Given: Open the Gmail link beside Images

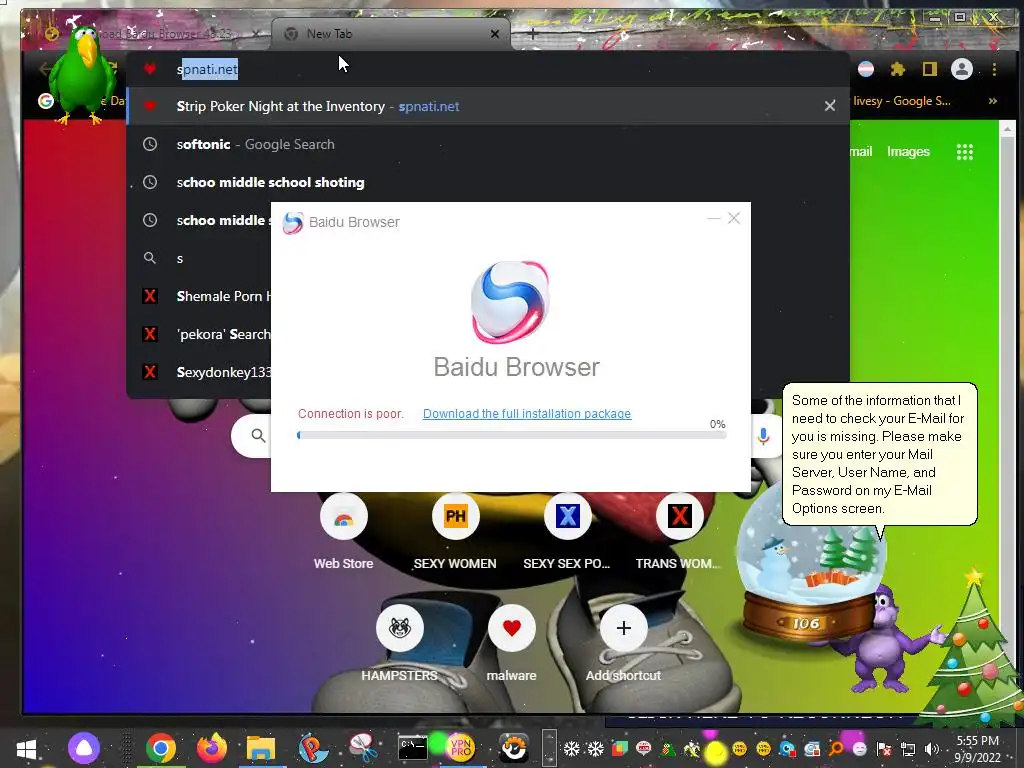Looking at the screenshot, I should coord(861,152).
